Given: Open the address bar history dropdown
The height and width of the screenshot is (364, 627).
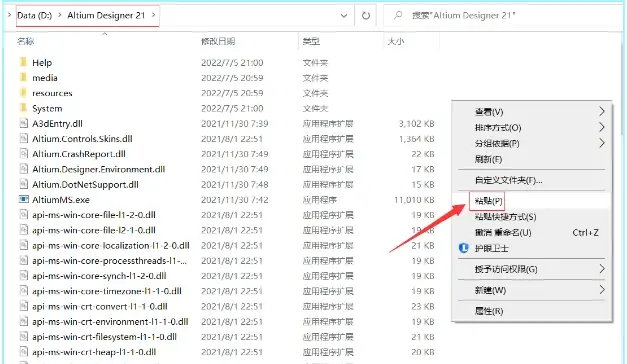Looking at the screenshot, I should tap(343, 16).
